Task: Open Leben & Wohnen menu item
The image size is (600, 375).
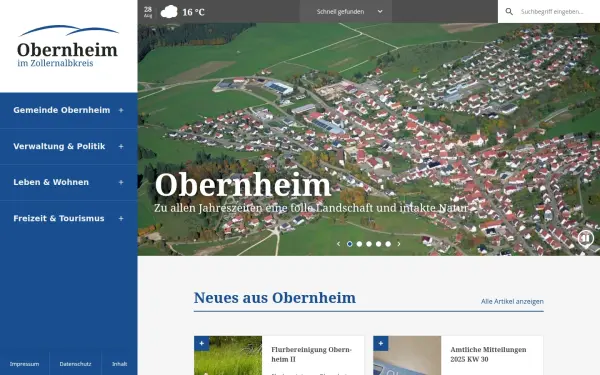Action: [x=51, y=183]
